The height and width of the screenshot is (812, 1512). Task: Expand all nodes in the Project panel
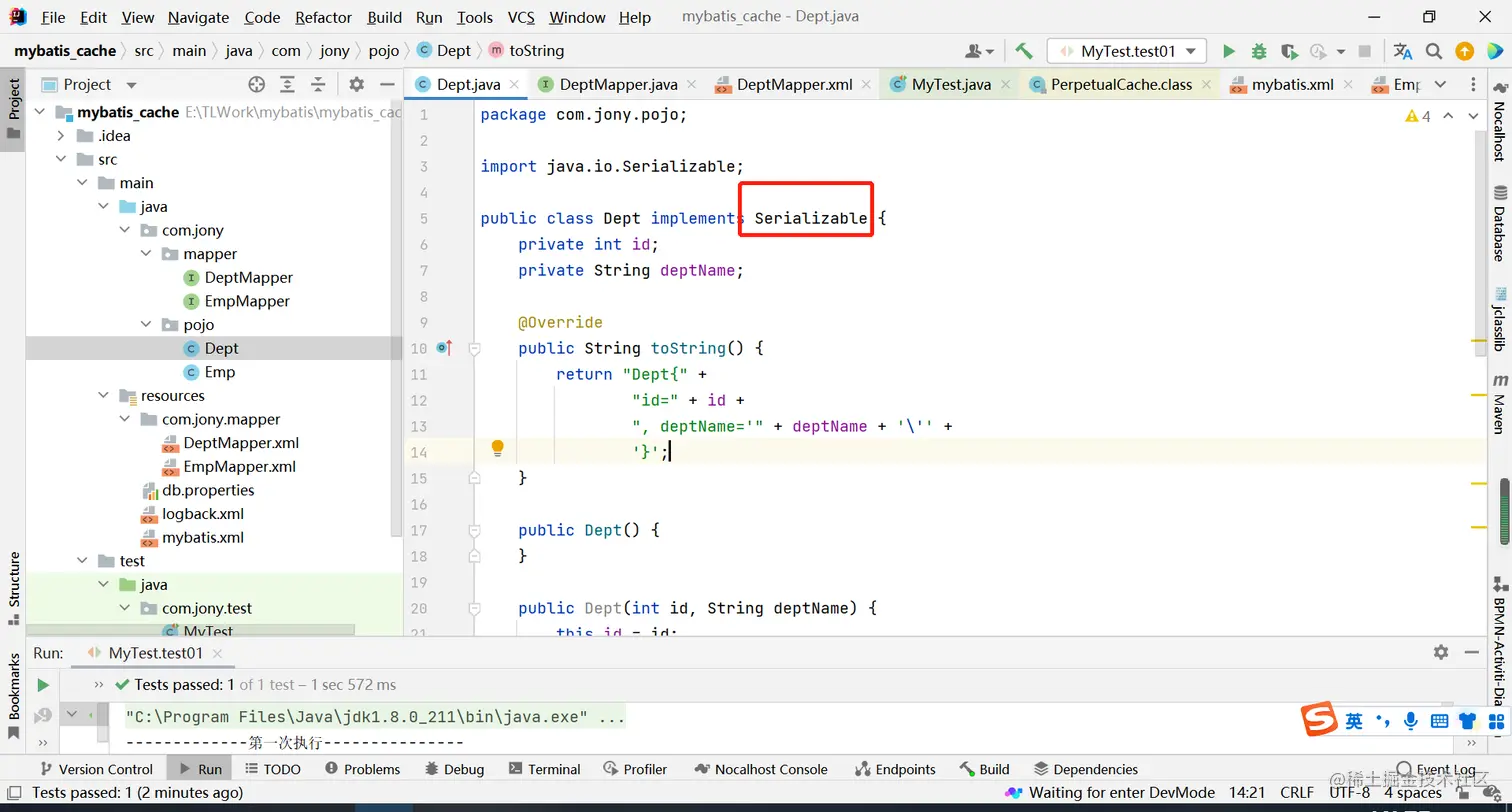point(287,85)
